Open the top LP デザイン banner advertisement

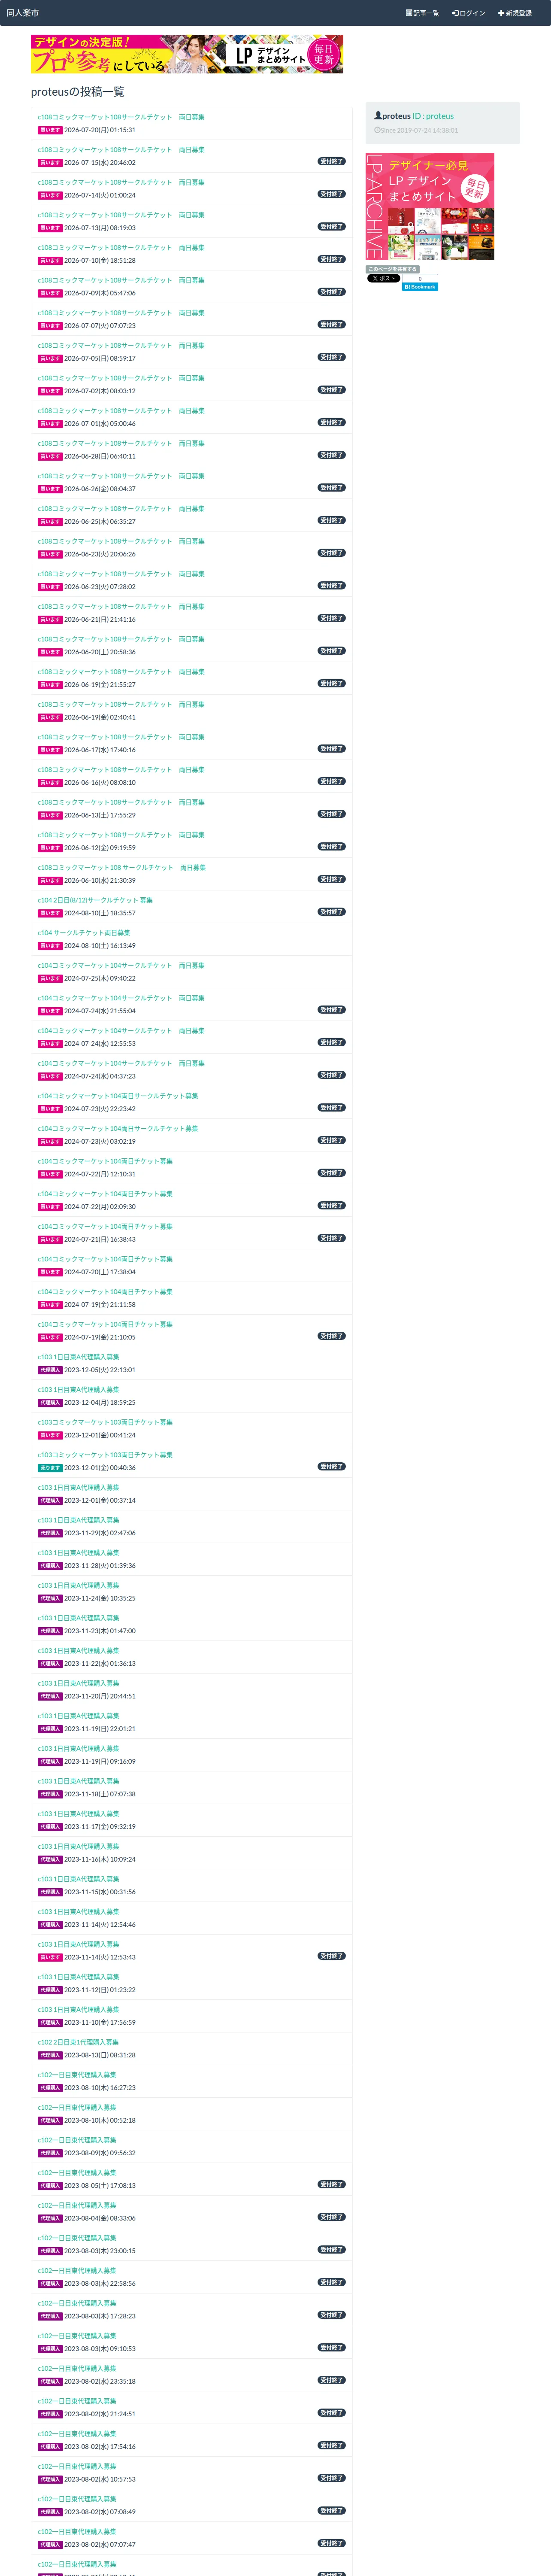187,54
